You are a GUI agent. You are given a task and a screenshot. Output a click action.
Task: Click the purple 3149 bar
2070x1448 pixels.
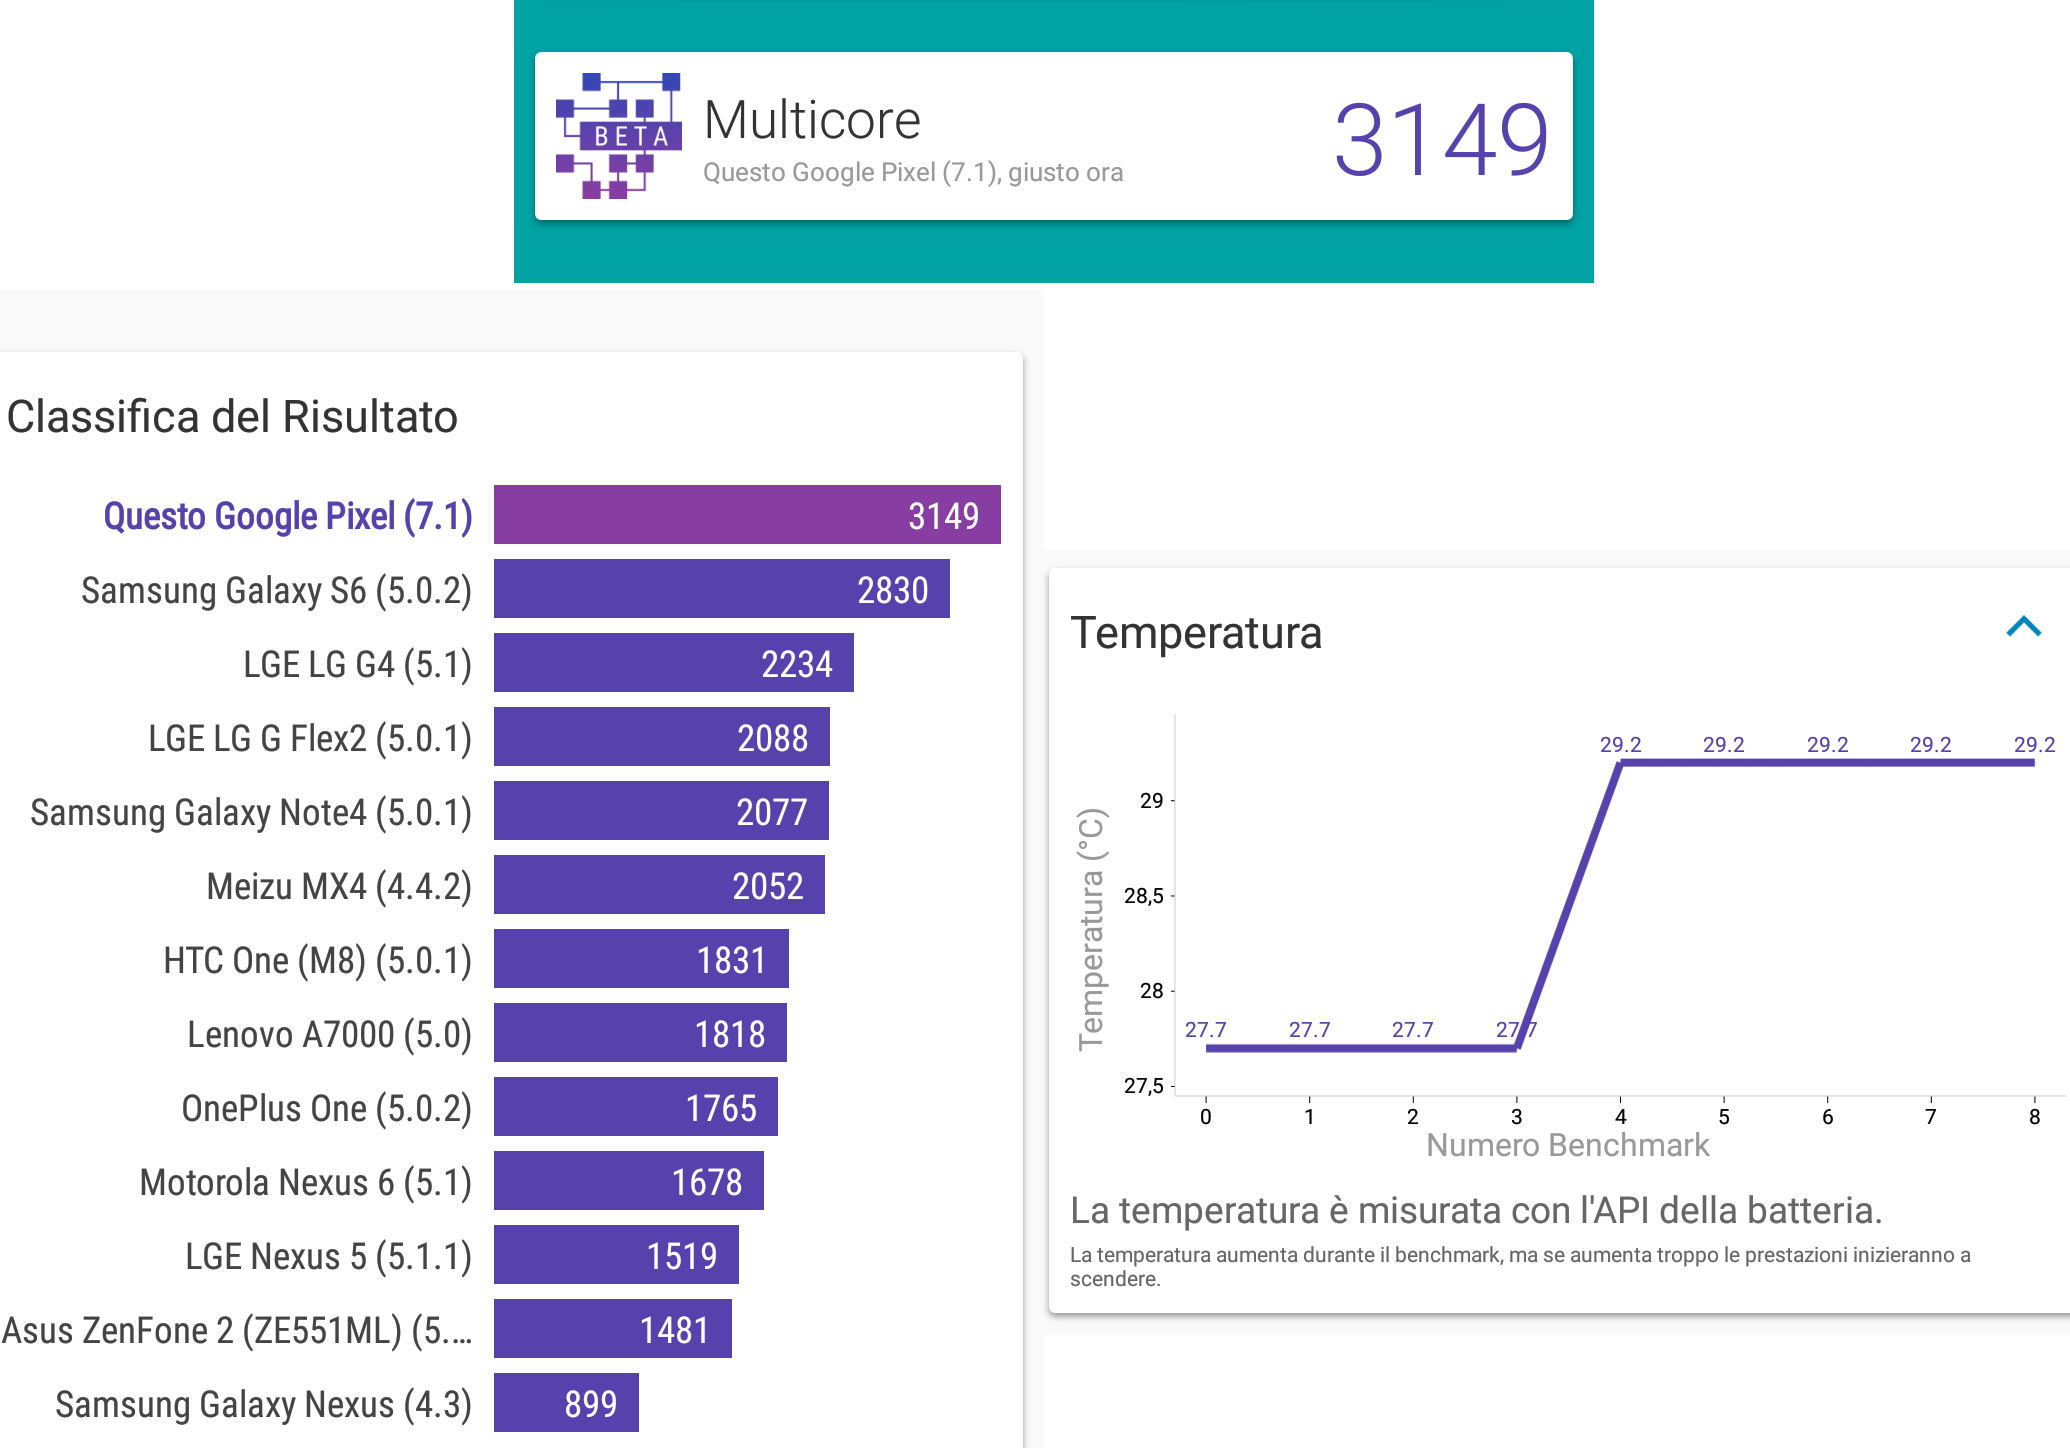pyautogui.click(x=747, y=515)
